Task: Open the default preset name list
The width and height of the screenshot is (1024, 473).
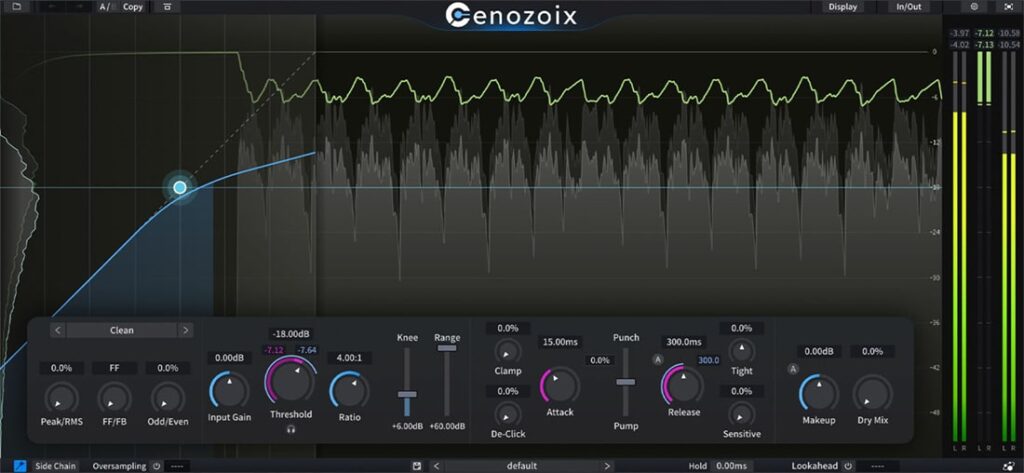Action: click(522, 466)
